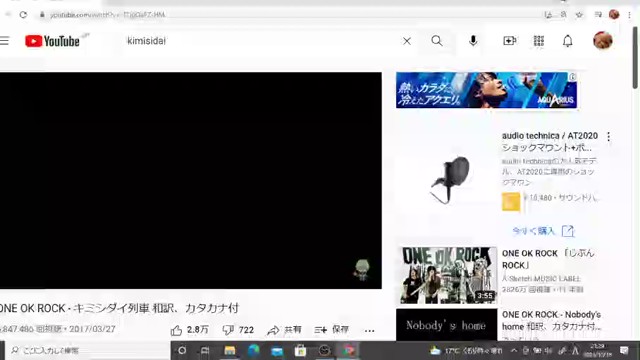640x360 pixels.
Task: Click the magnifier search button
Action: (437, 41)
